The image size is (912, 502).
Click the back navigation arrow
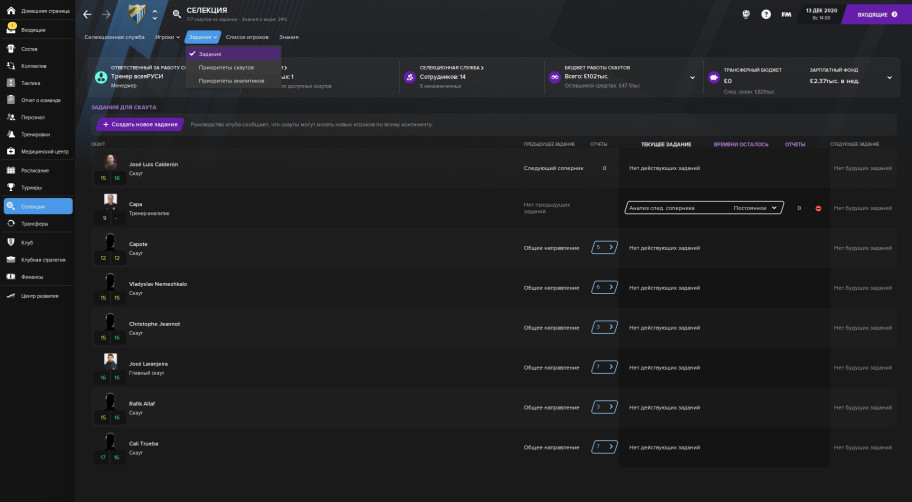pyautogui.click(x=87, y=14)
